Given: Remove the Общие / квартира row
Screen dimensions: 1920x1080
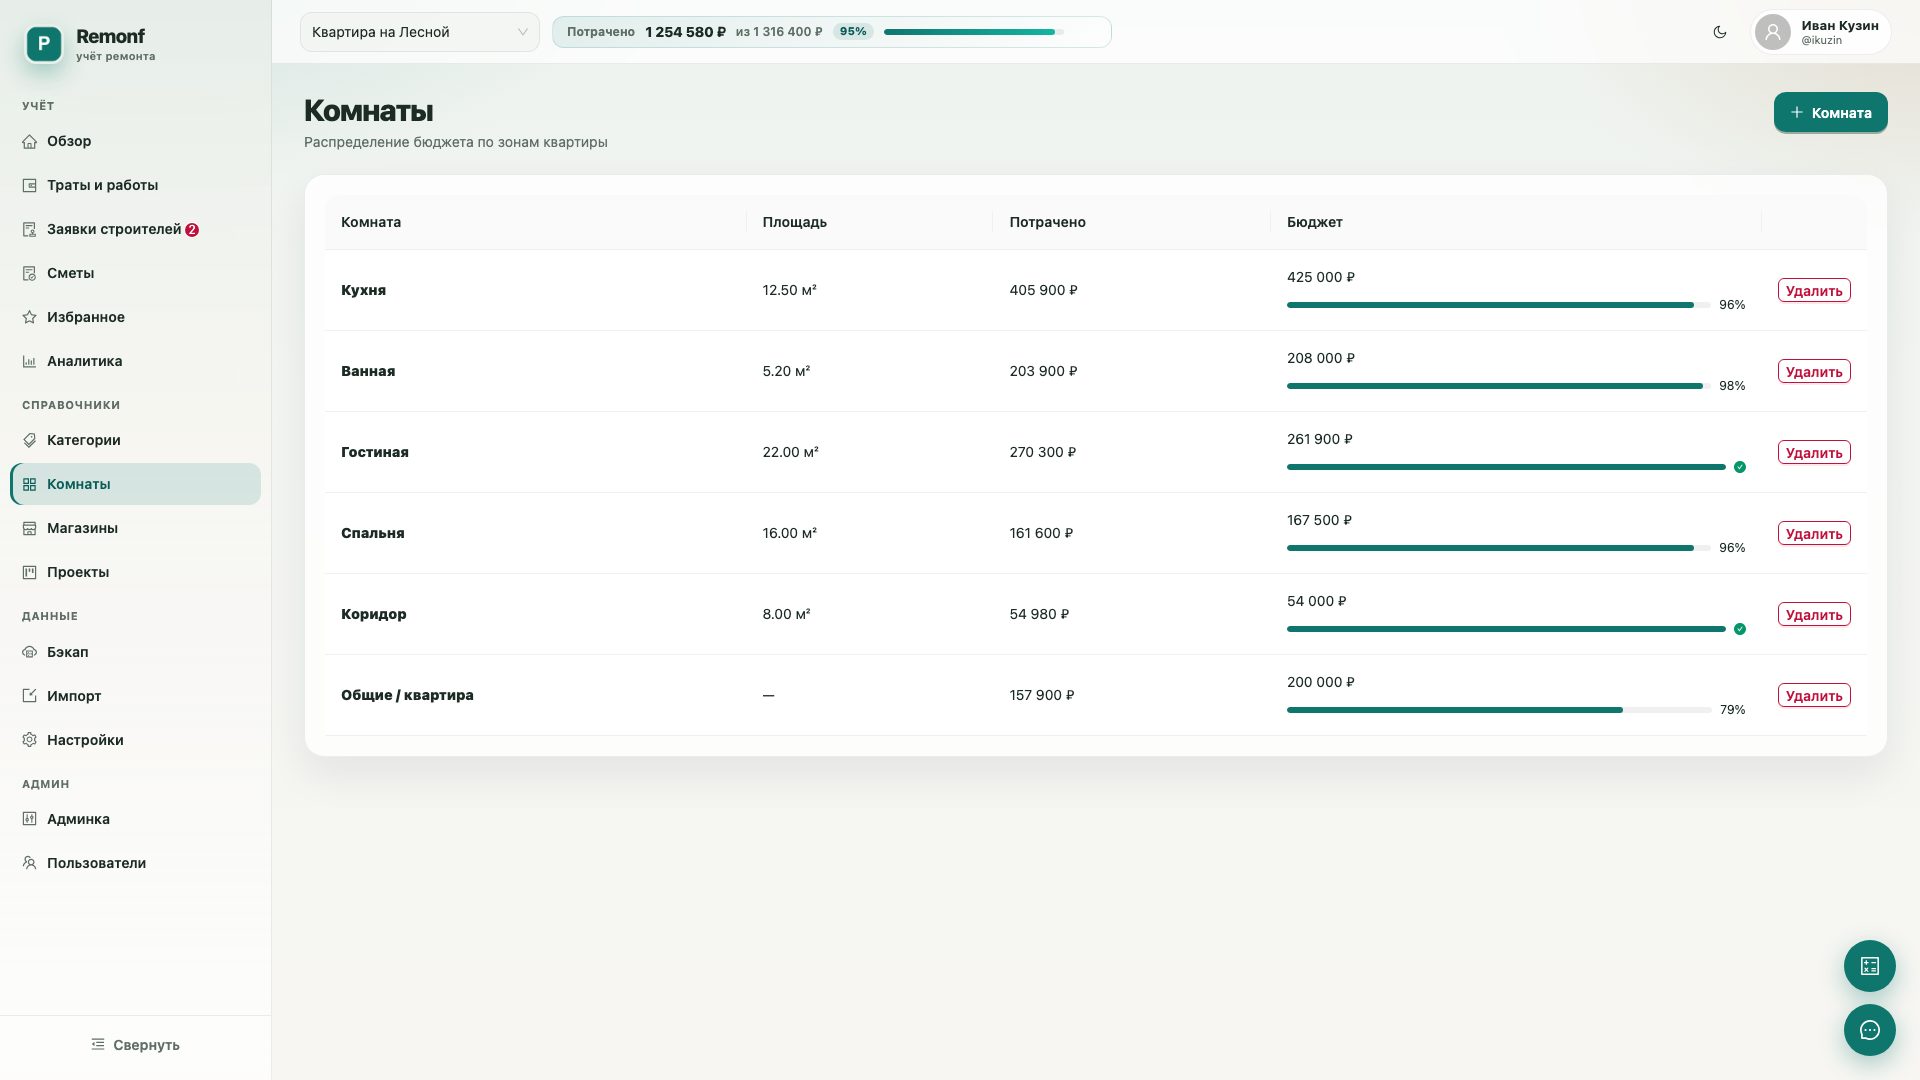Looking at the screenshot, I should 1814,695.
